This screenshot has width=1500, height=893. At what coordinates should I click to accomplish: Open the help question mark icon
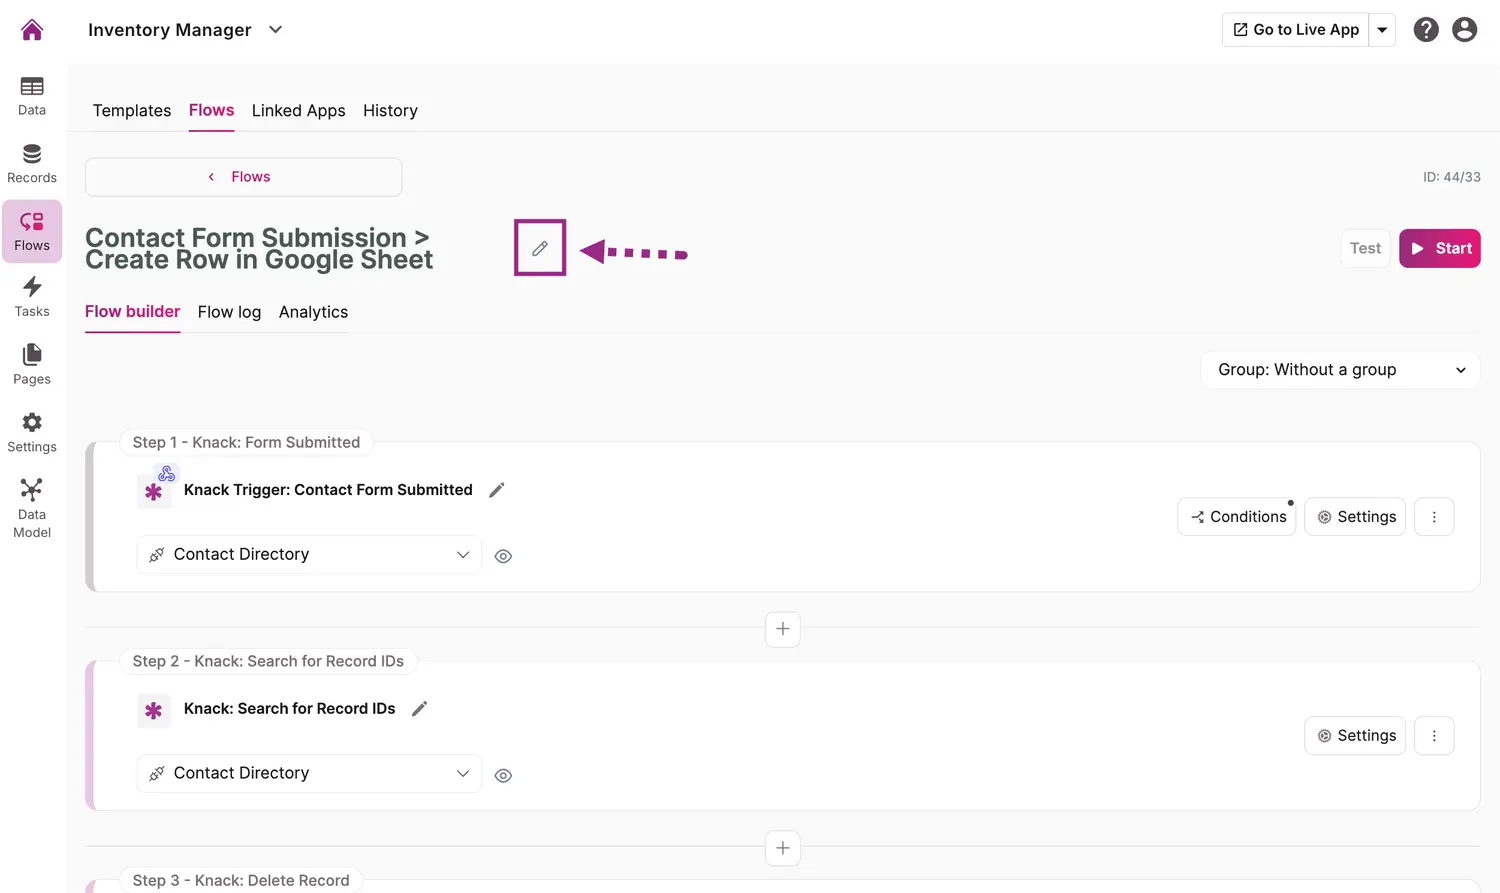pyautogui.click(x=1426, y=30)
